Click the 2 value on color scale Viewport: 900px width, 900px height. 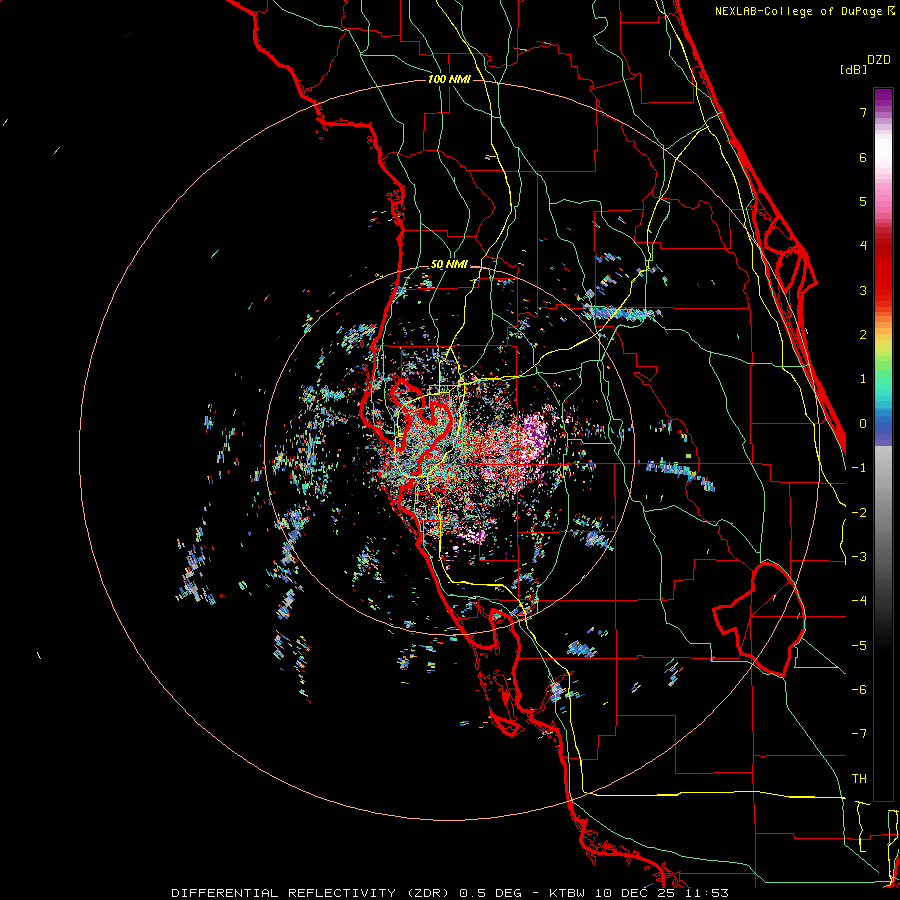tap(863, 335)
